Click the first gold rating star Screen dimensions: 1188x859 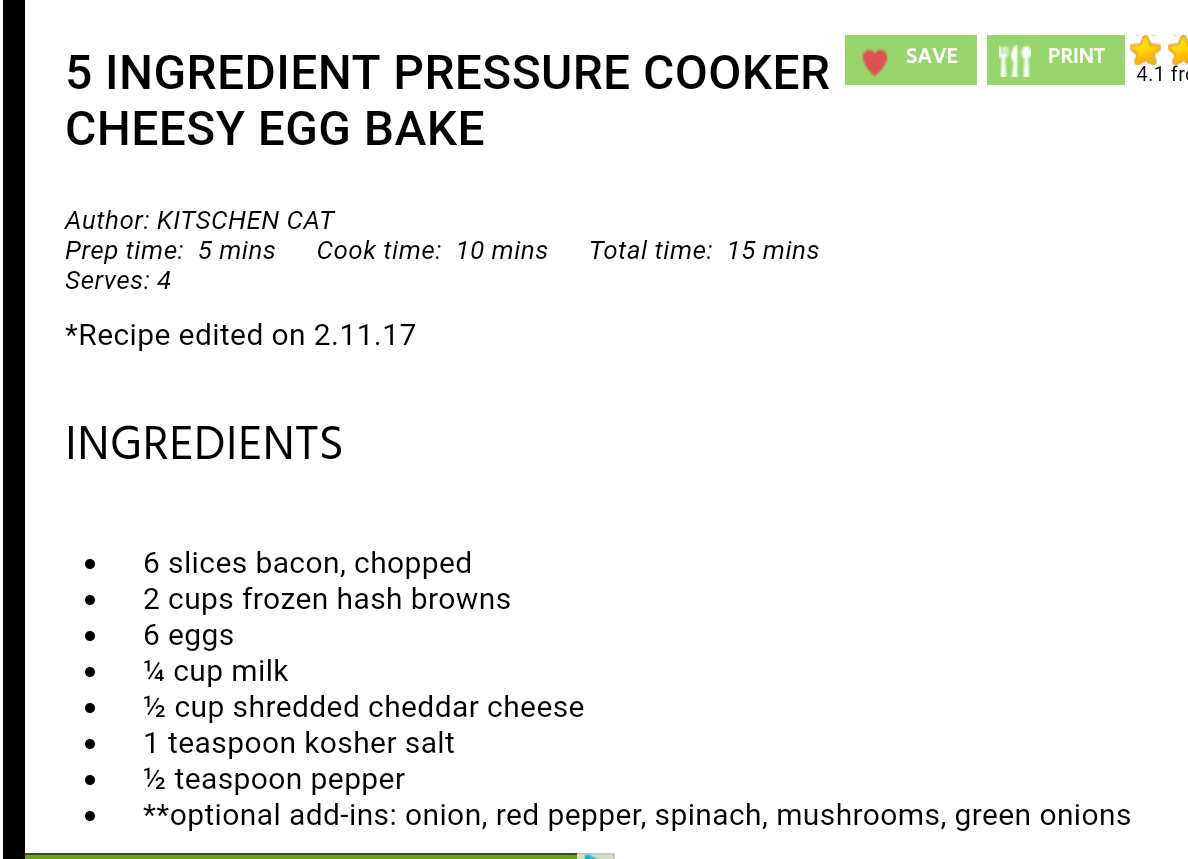click(x=1145, y=50)
